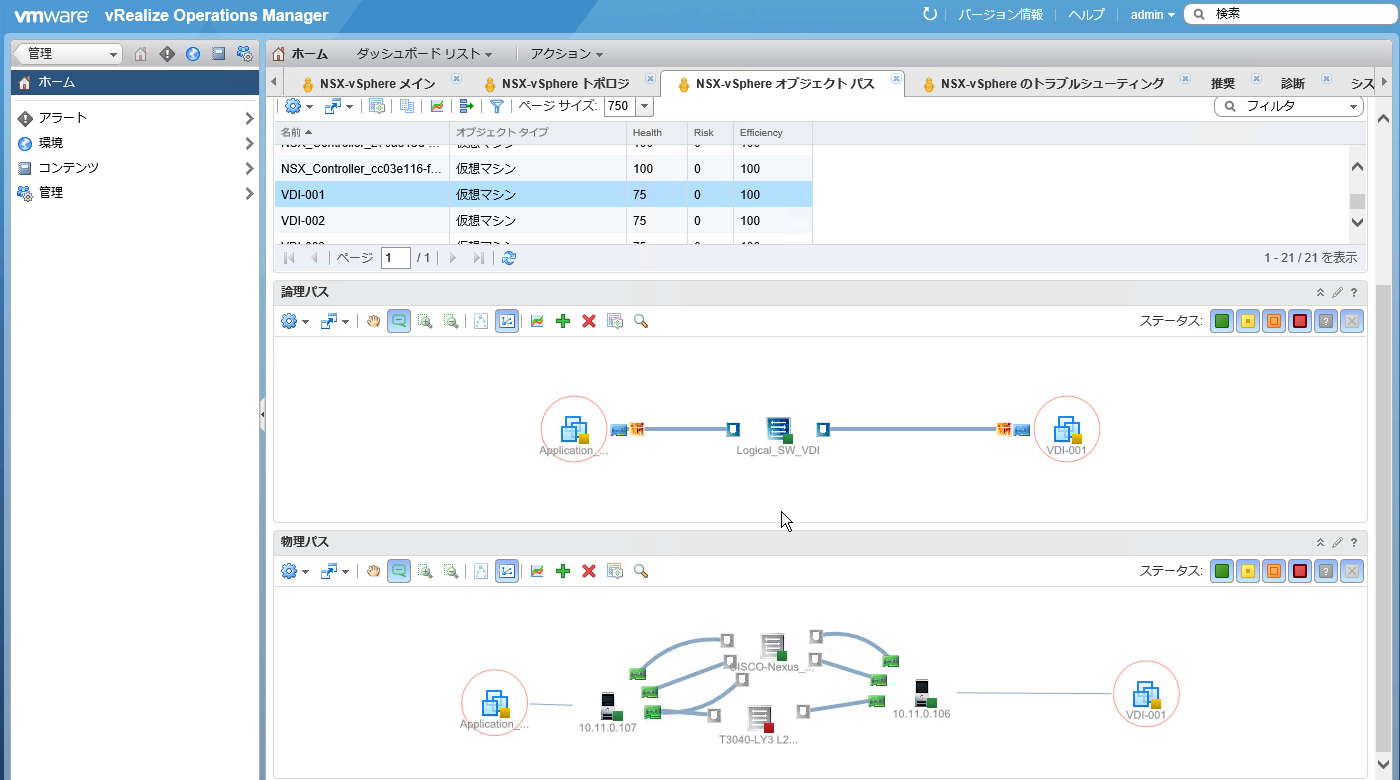This screenshot has height=780, width=1400.
Task: Select the VDI-002 row
Action: coord(543,221)
